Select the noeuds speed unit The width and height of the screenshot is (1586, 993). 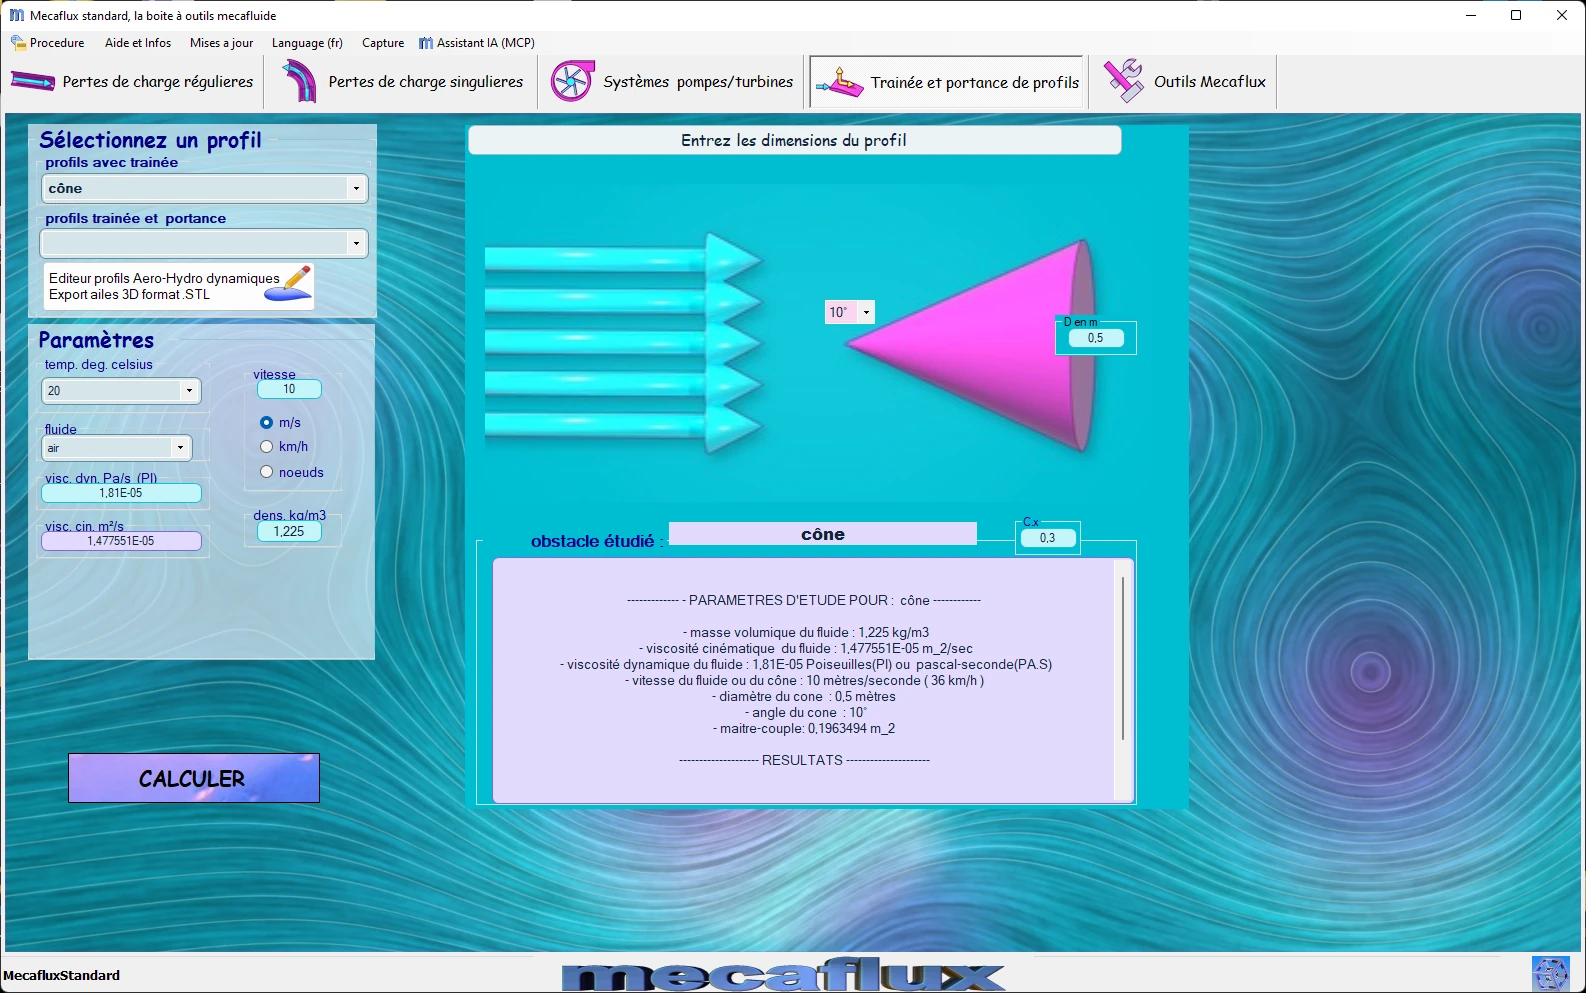click(x=266, y=472)
